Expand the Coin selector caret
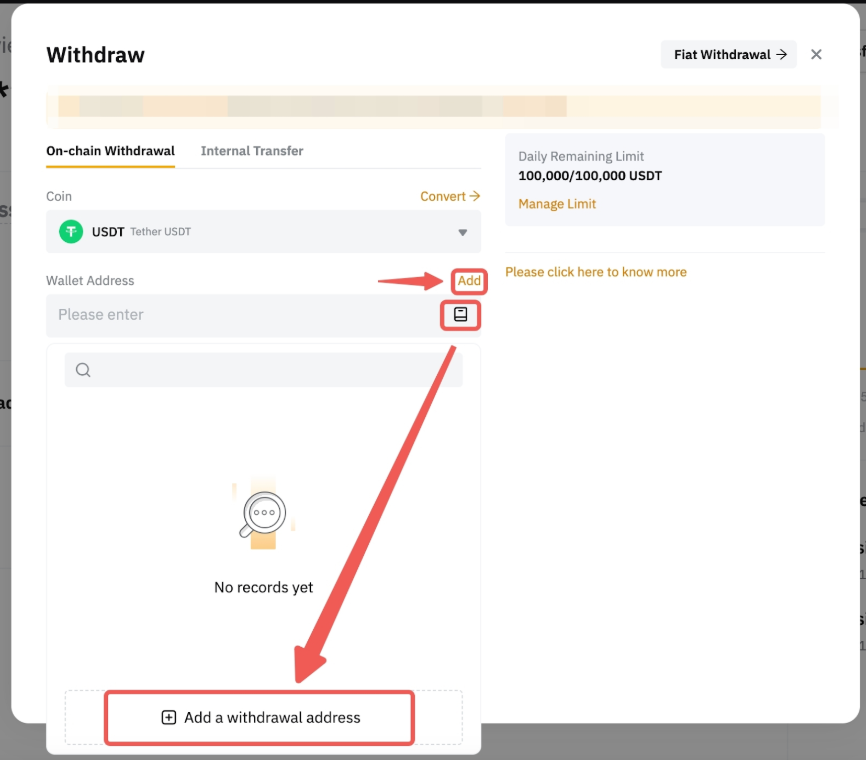The image size is (866, 760). 462,232
